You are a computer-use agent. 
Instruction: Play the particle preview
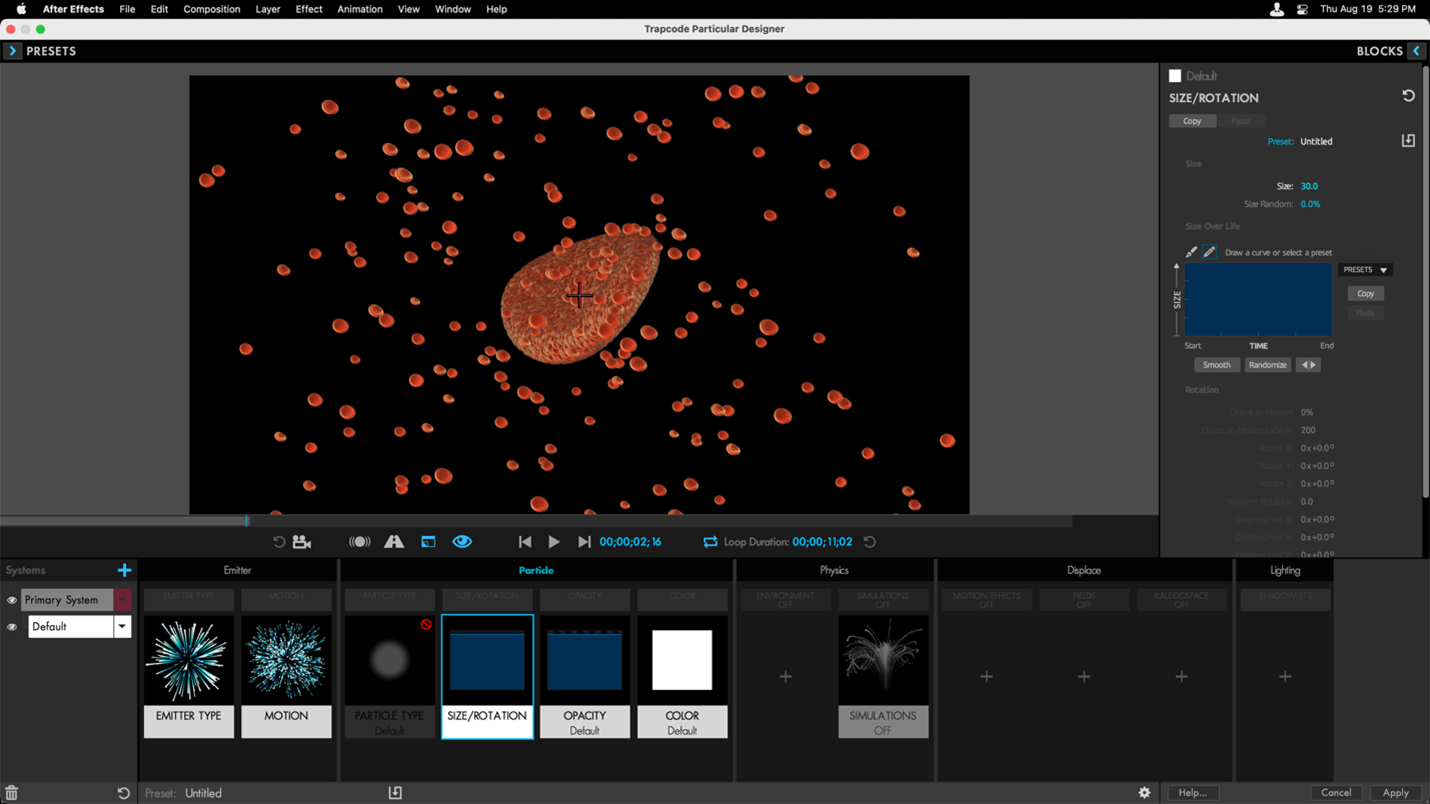click(554, 542)
